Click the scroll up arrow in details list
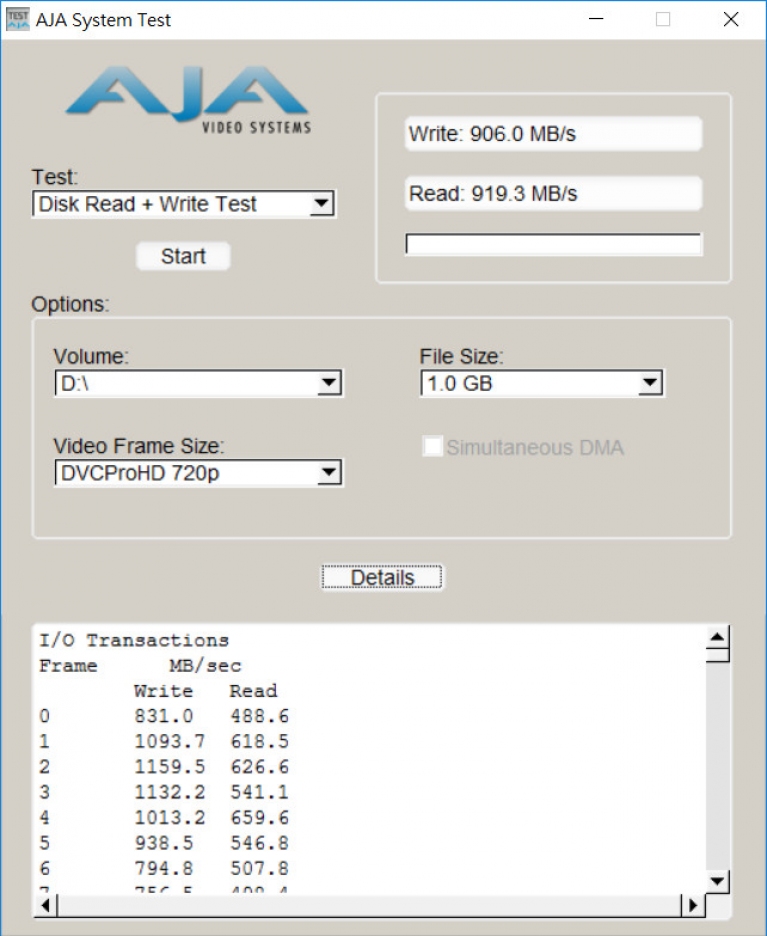Image resolution: width=767 pixels, height=936 pixels. [717, 638]
